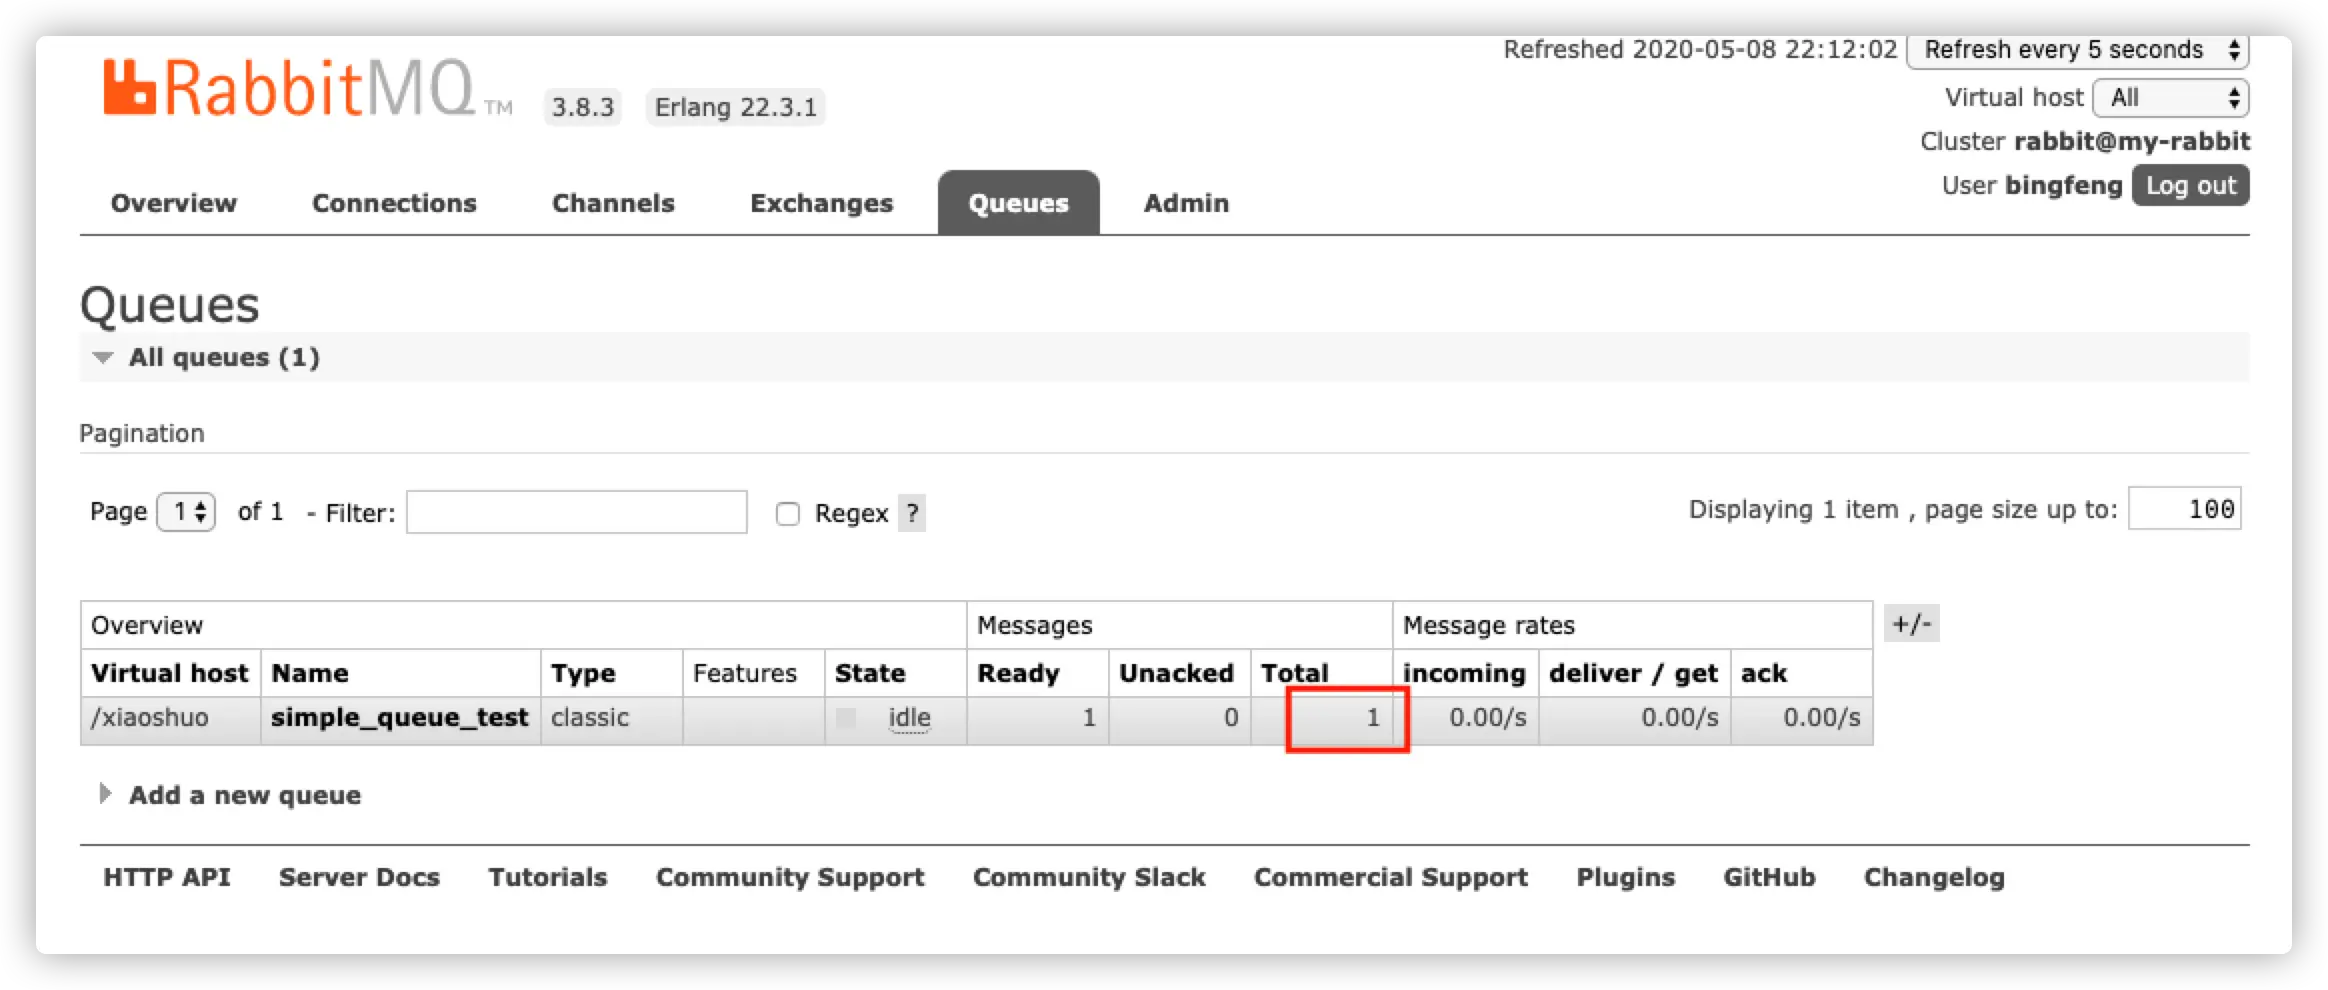Open the GitHub link

(x=1769, y=877)
